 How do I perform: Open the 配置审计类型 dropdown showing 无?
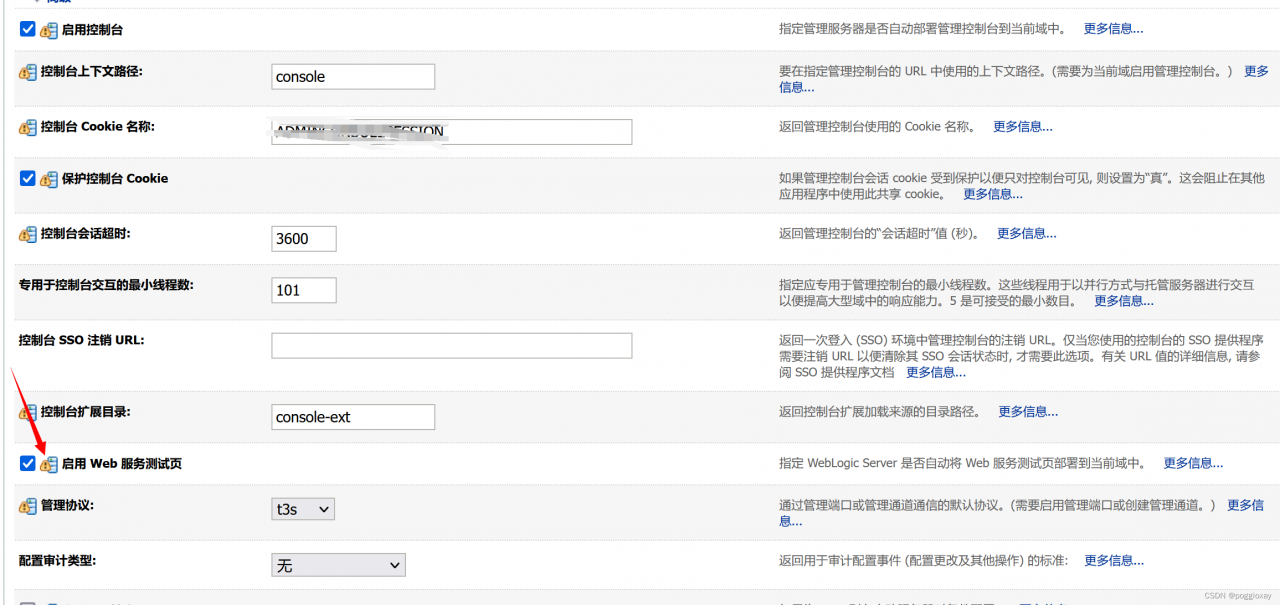point(338,565)
